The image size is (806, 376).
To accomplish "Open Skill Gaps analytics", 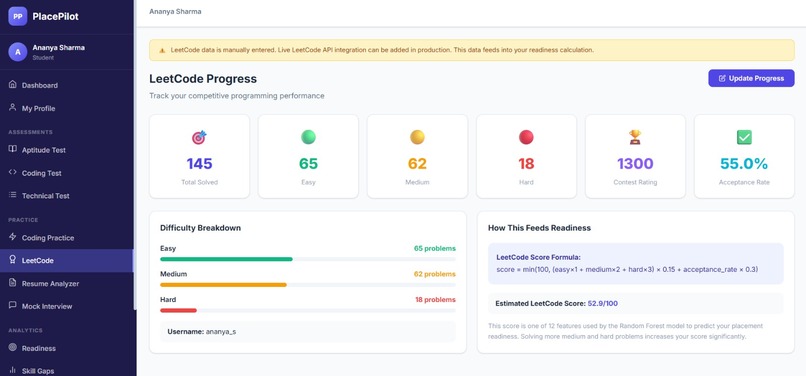I will pyautogui.click(x=67, y=371).
